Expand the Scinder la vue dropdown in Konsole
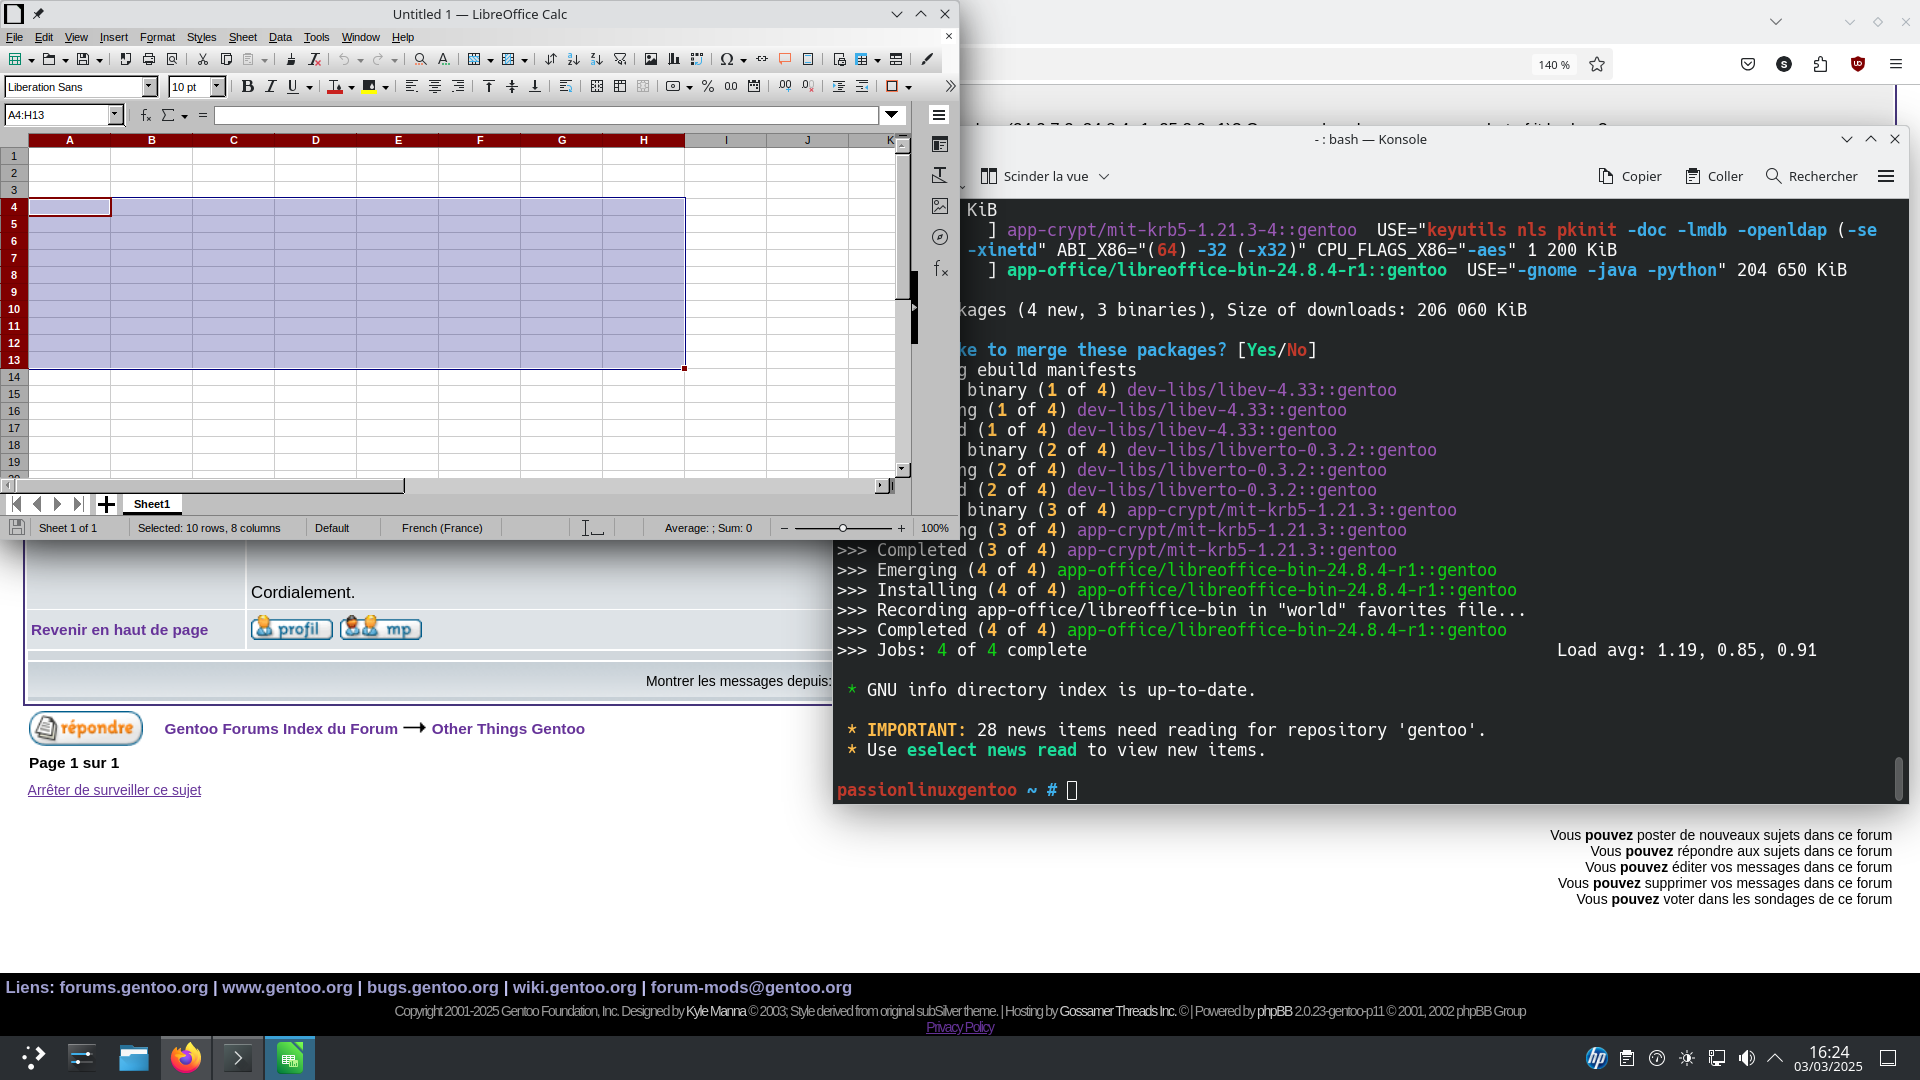The width and height of the screenshot is (1920, 1080). click(1104, 177)
